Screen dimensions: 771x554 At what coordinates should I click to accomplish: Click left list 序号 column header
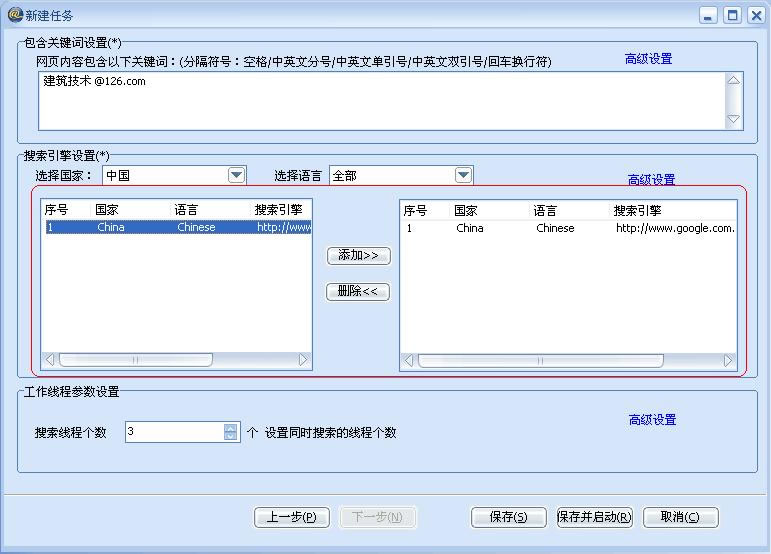pos(57,210)
